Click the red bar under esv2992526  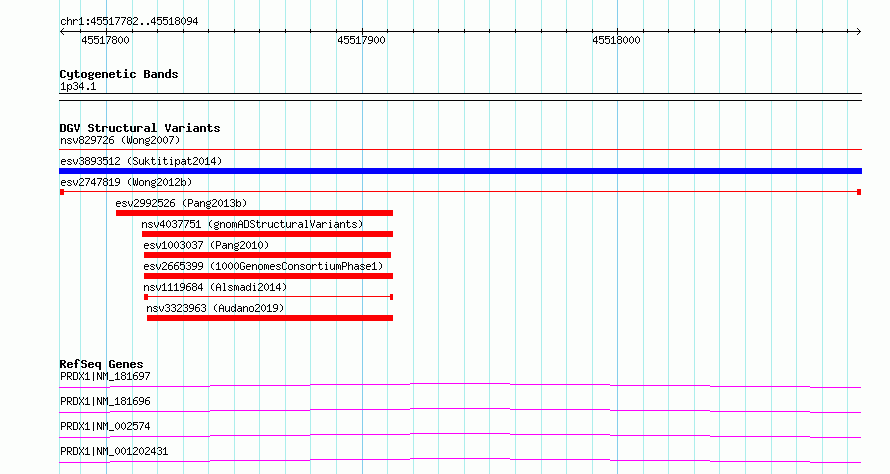pos(254,213)
